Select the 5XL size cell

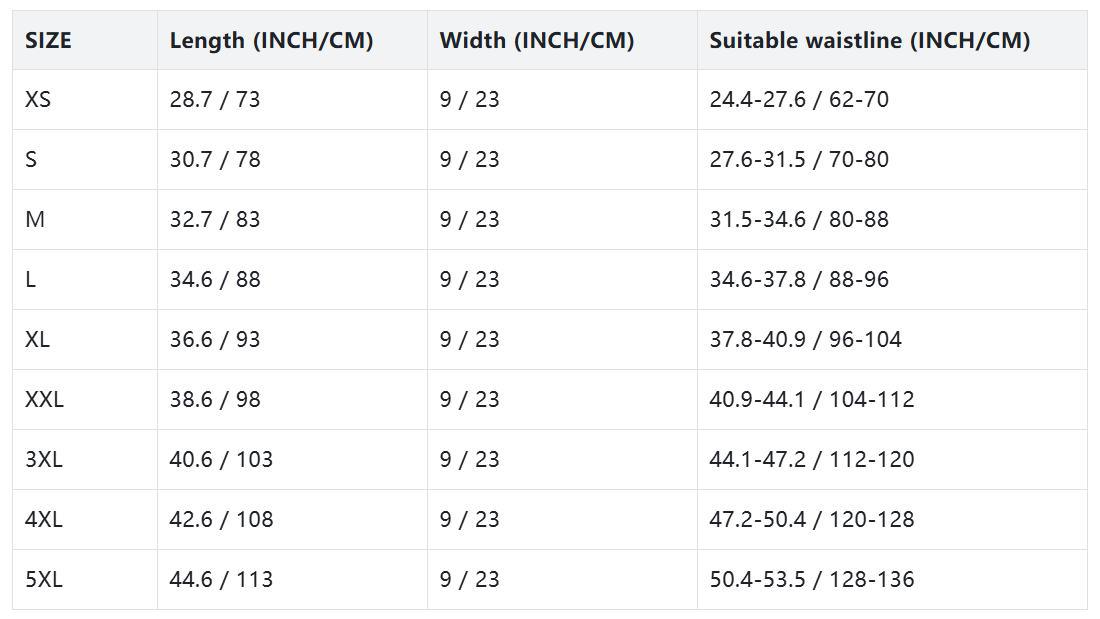[43, 580]
